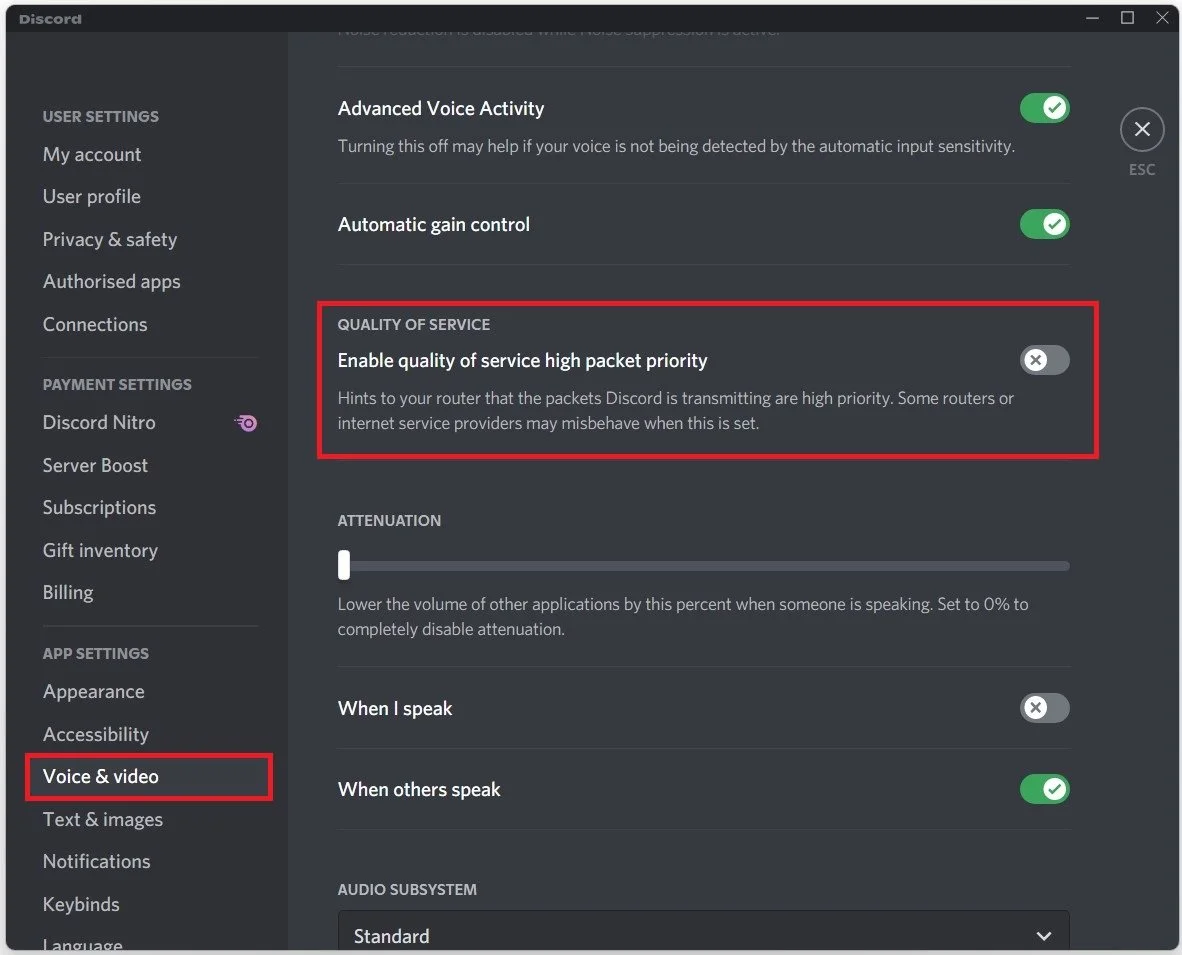Select Authorised apps in sidebar
Screen dimensions: 1182x955
(x=112, y=282)
